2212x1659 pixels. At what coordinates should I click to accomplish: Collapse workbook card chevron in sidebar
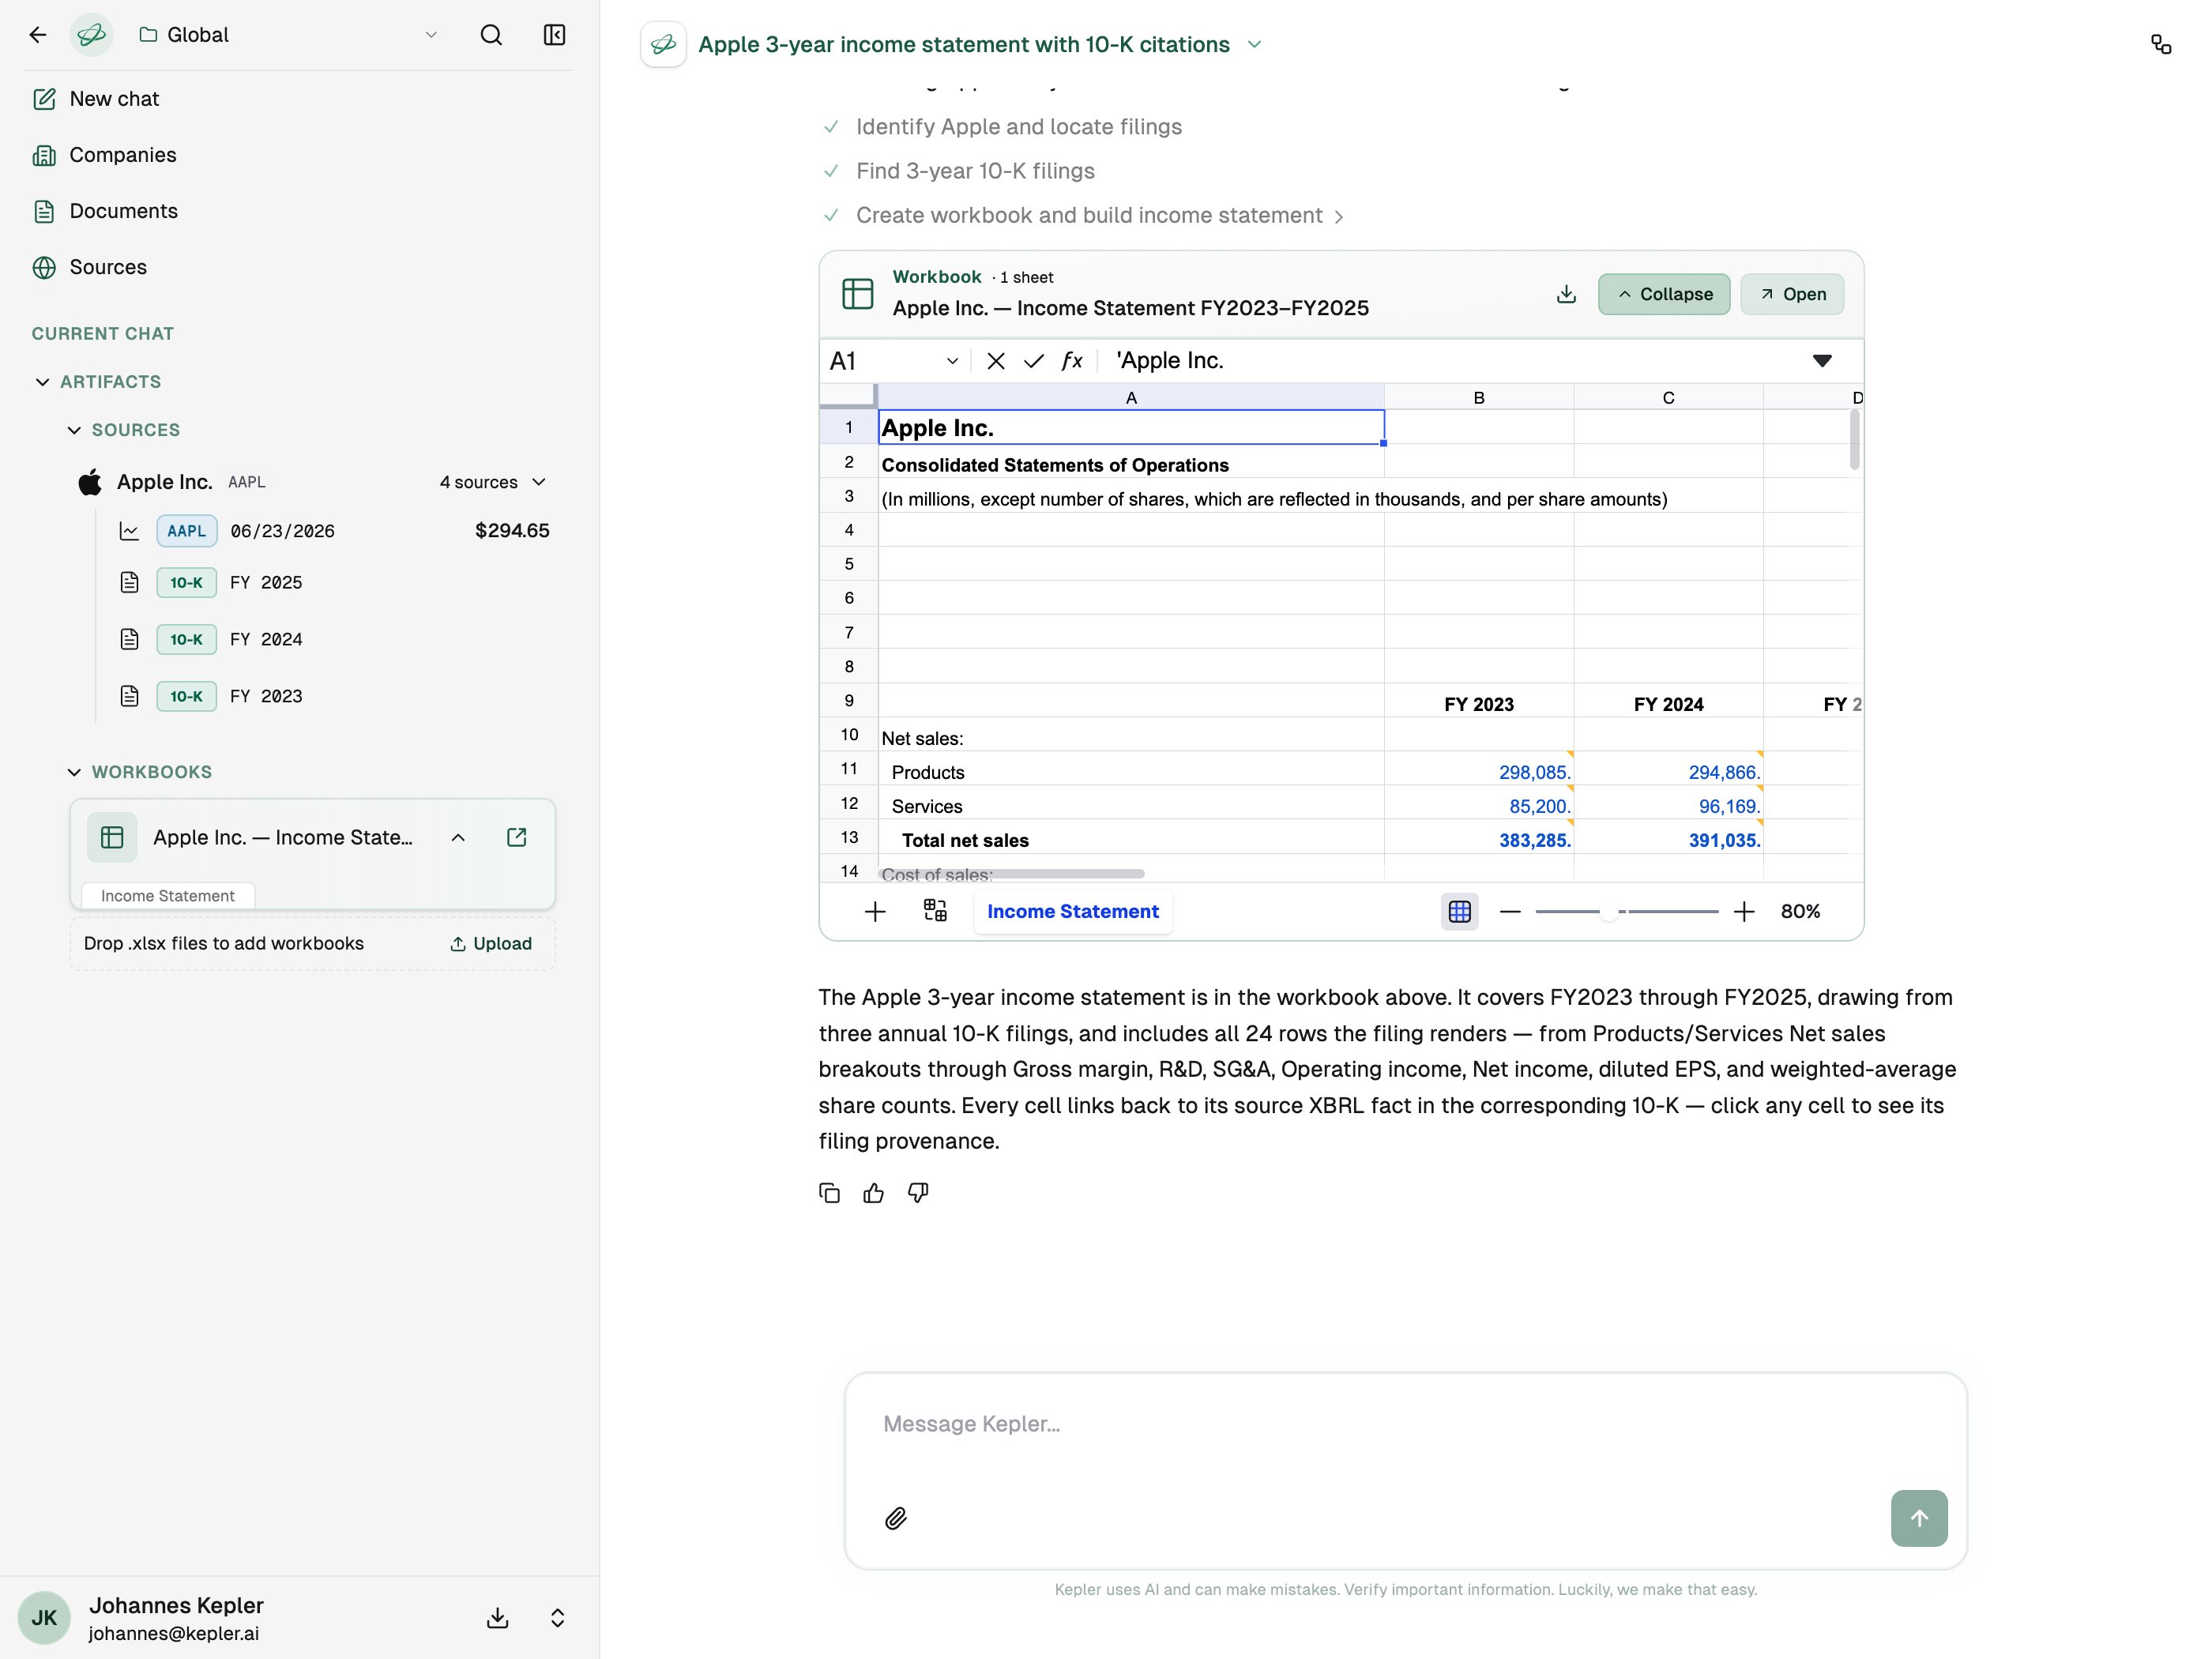pos(458,838)
